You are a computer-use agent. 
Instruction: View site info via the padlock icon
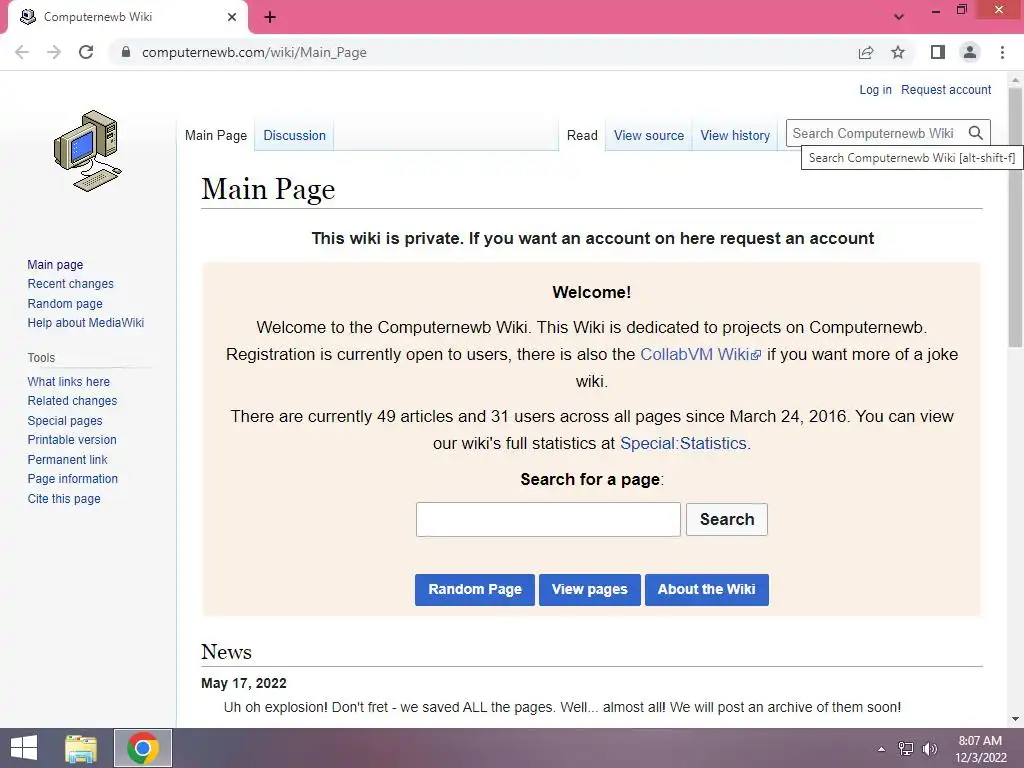(x=126, y=52)
